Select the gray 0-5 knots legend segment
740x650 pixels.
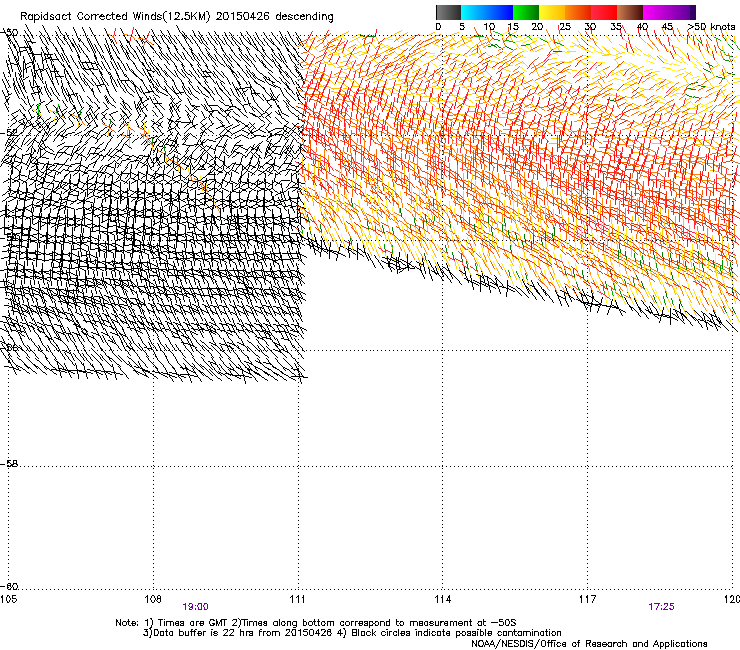[x=448, y=12]
